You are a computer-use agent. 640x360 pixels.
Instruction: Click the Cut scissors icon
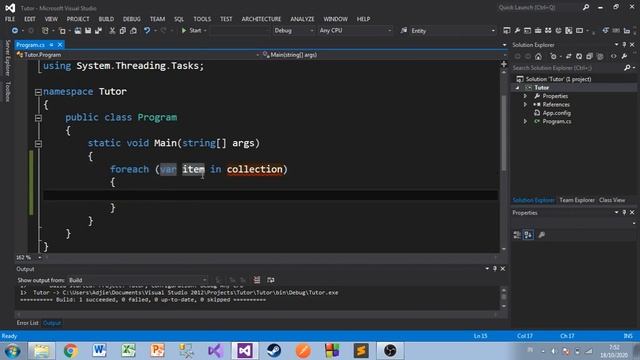[112, 31]
